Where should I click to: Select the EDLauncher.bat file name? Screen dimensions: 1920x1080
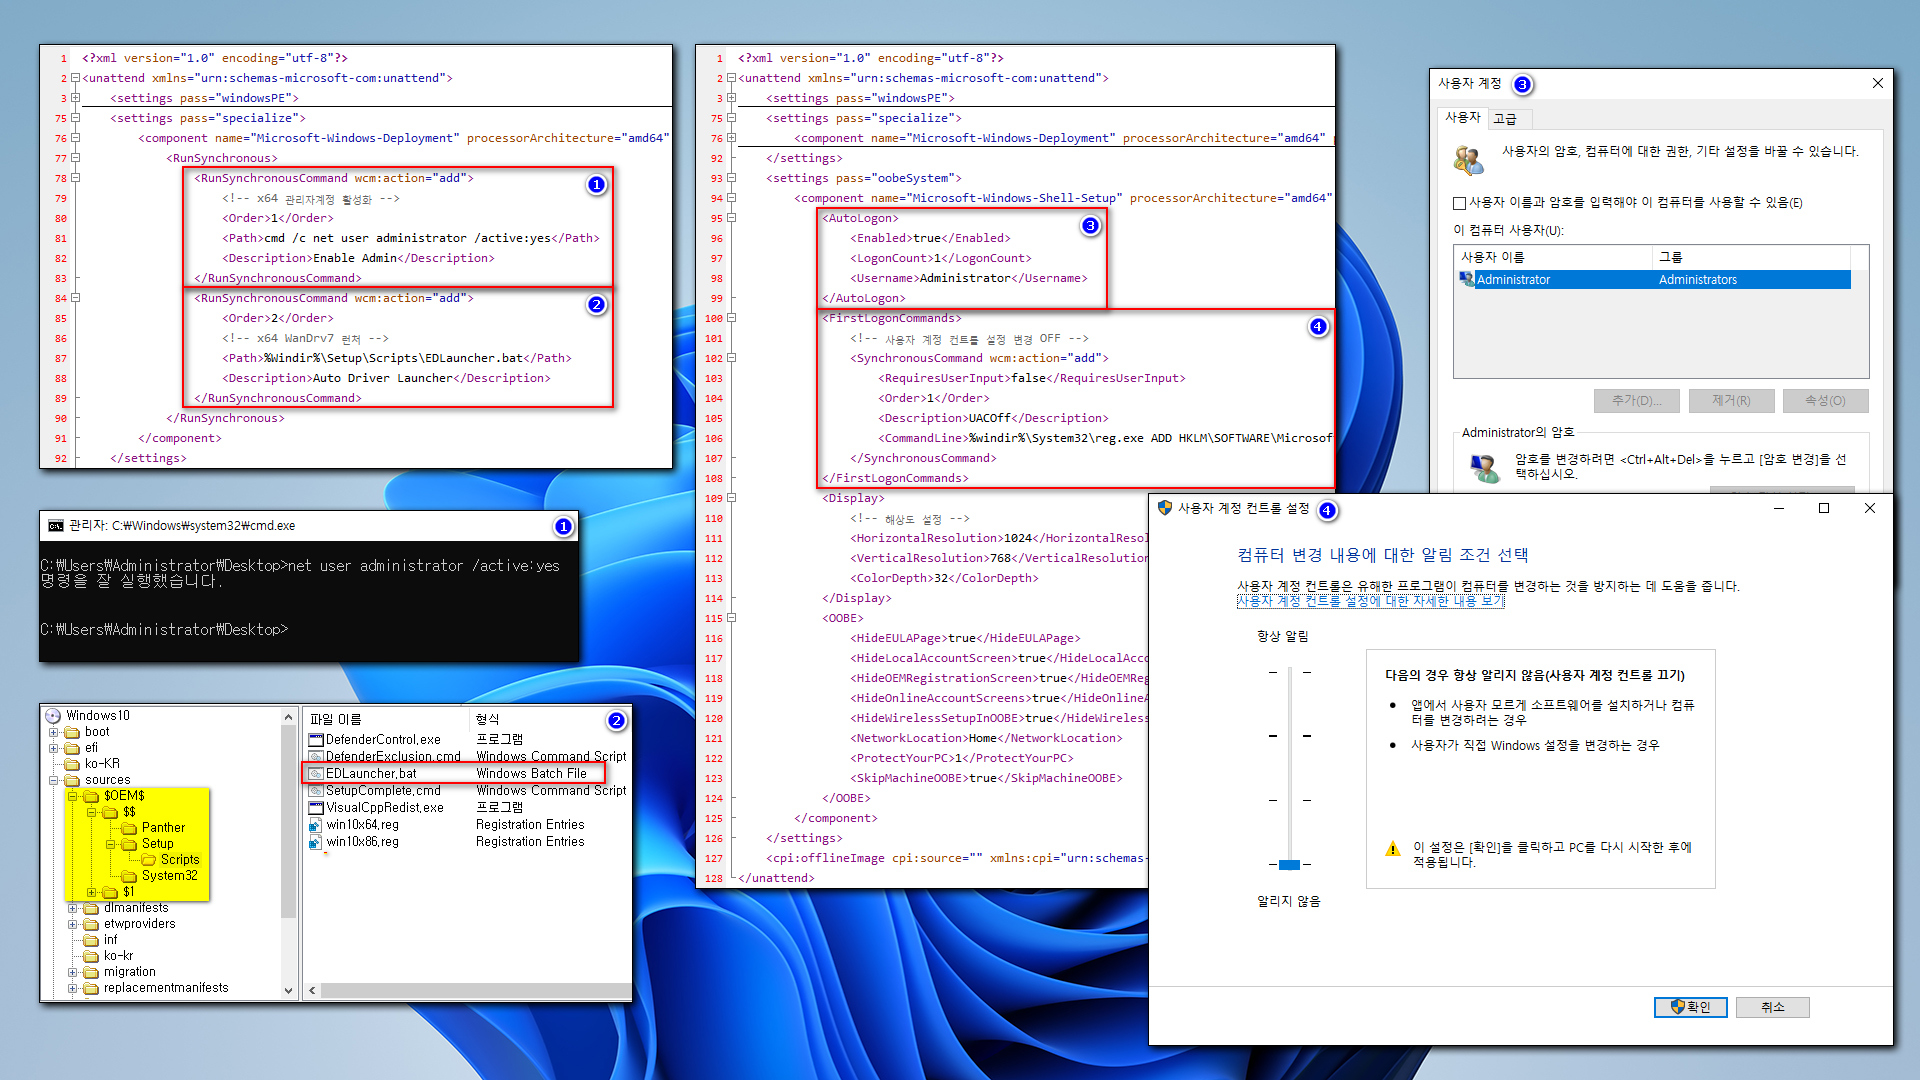[x=371, y=774]
